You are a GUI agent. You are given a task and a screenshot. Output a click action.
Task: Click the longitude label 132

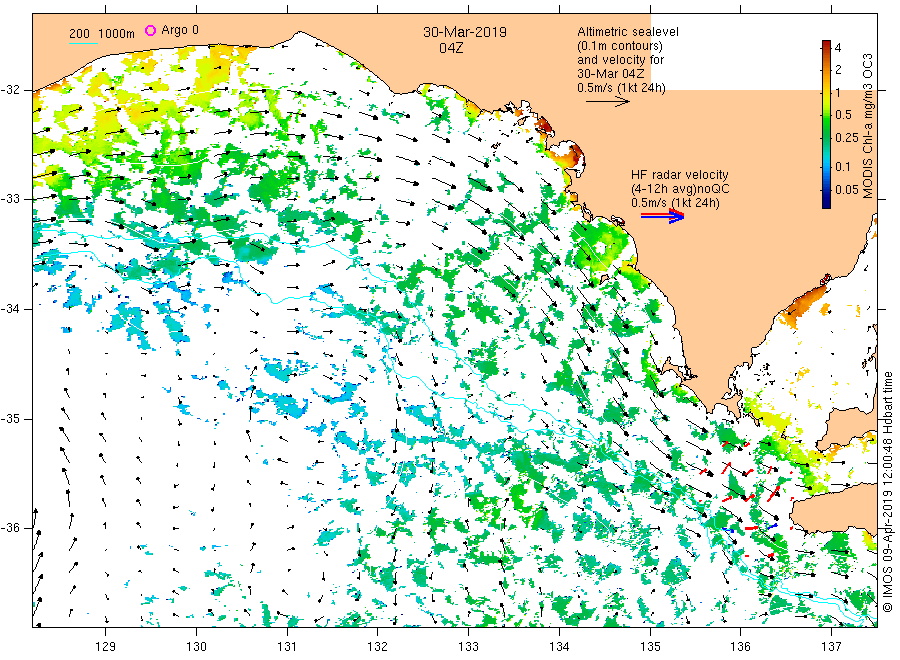(x=378, y=647)
